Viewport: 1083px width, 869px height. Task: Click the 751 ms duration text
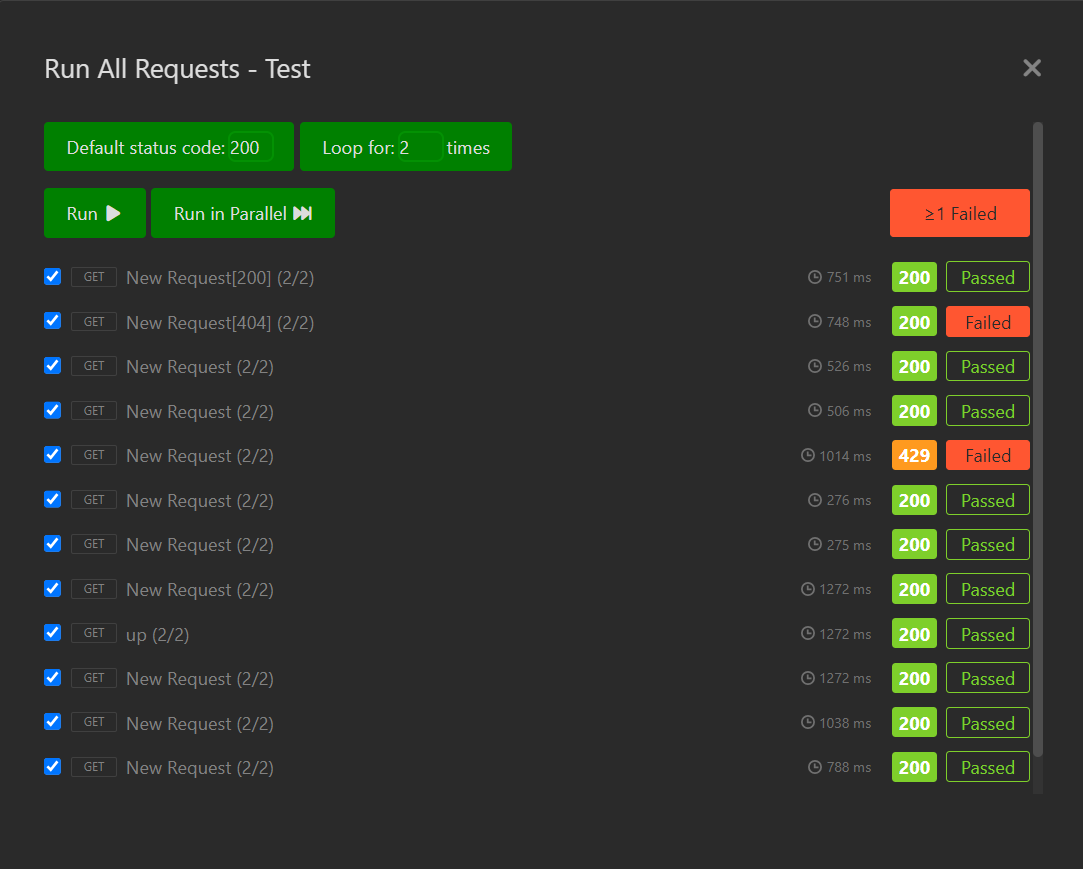[x=849, y=277]
